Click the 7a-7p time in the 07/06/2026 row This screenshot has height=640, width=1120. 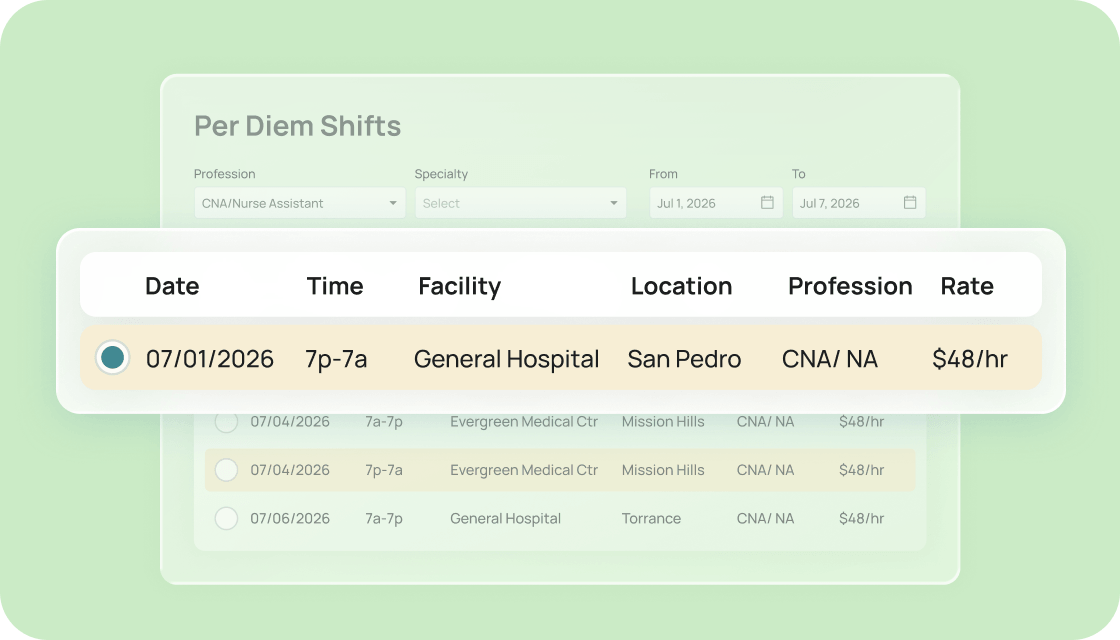coord(384,519)
